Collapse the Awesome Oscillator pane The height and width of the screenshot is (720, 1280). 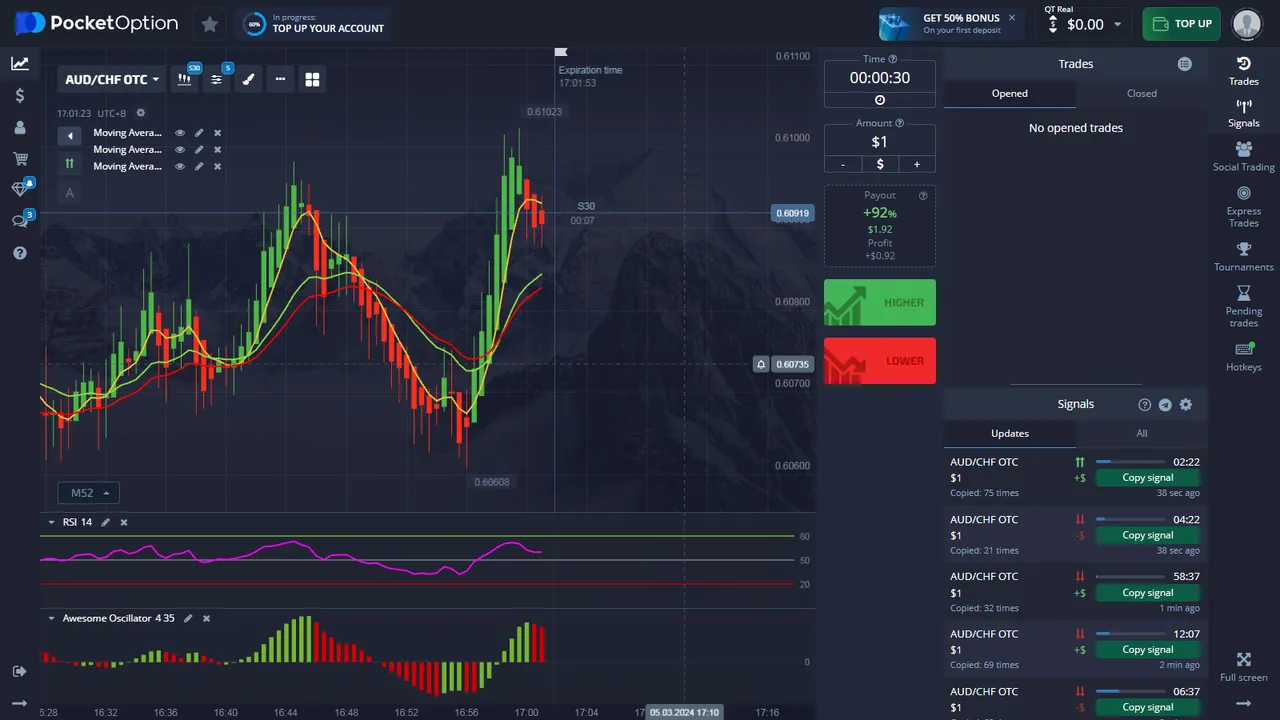pos(51,618)
